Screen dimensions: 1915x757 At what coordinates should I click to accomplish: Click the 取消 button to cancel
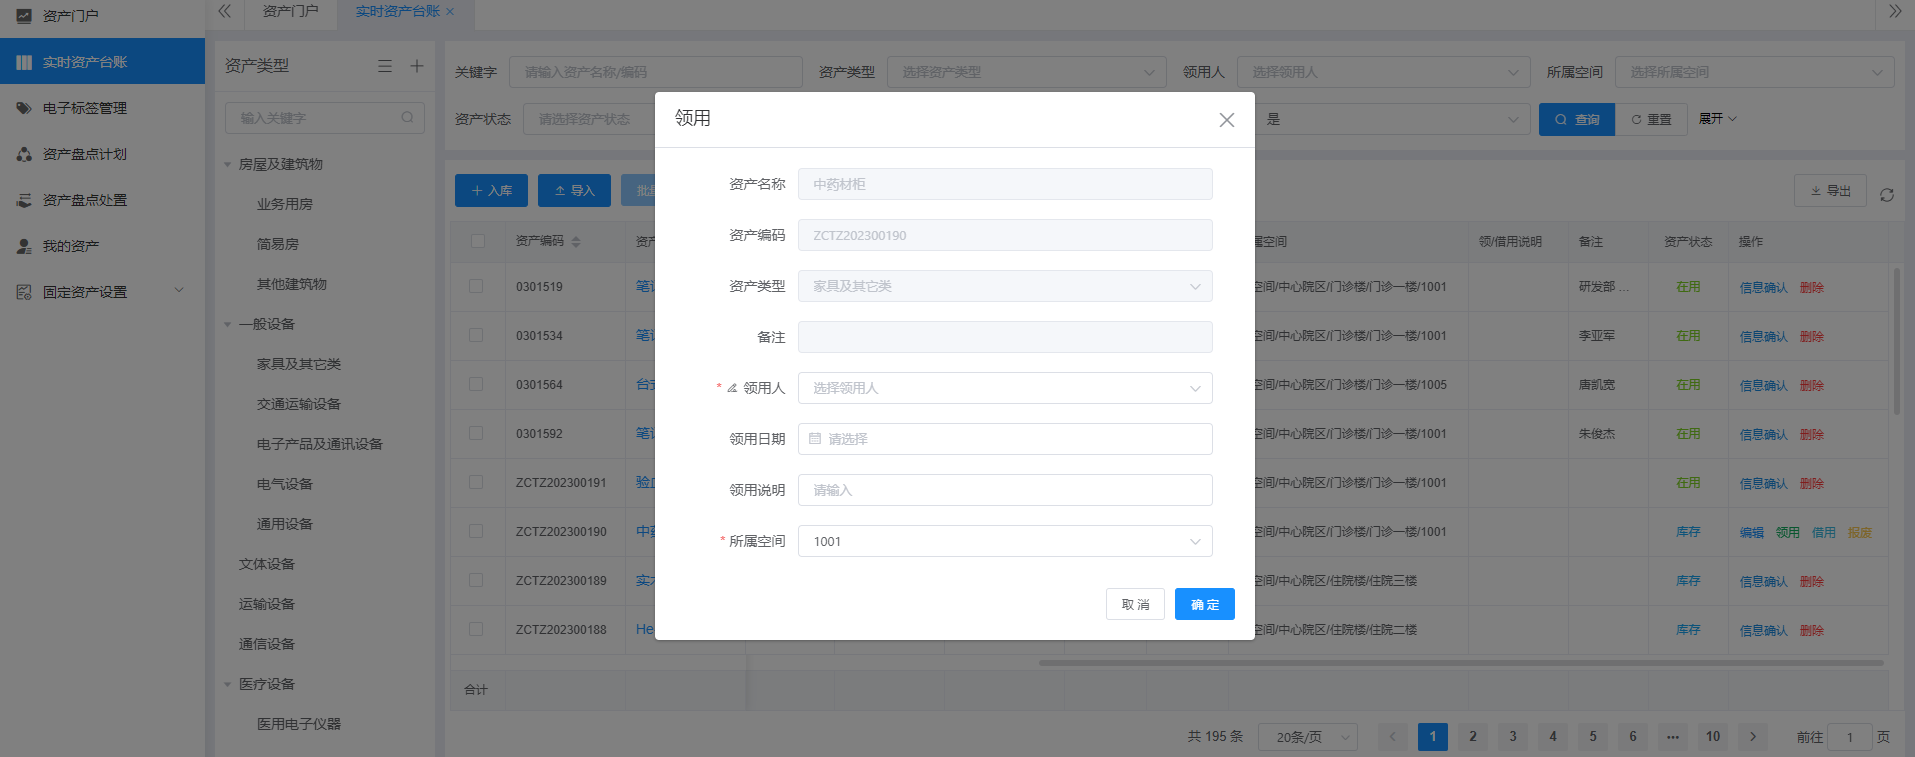click(1135, 604)
